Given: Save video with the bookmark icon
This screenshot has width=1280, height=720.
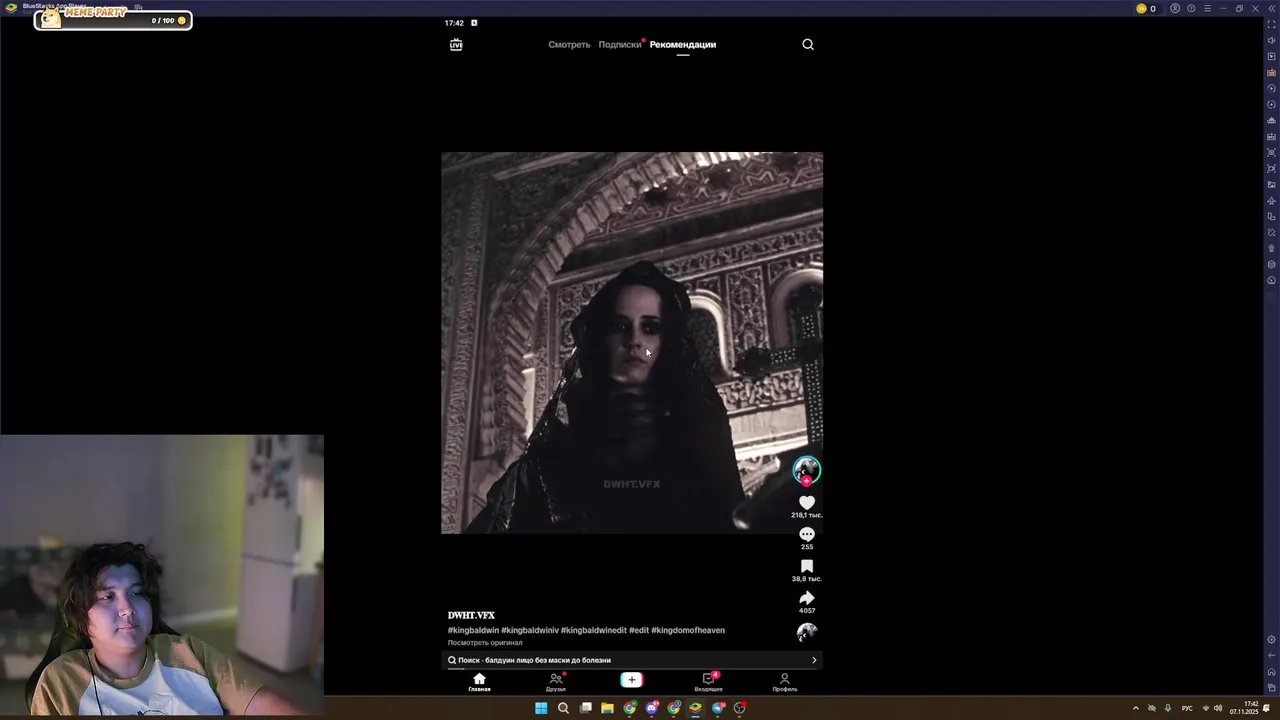Looking at the screenshot, I should 807,566.
